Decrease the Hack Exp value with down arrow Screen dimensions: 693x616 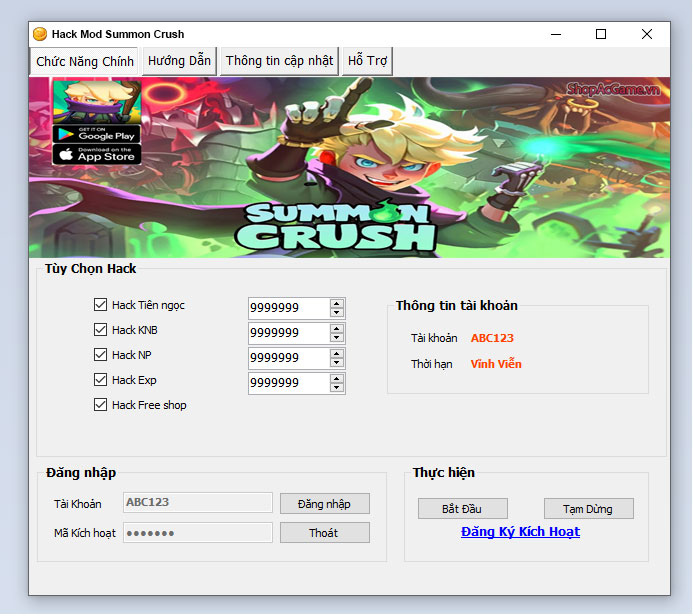pos(337,388)
